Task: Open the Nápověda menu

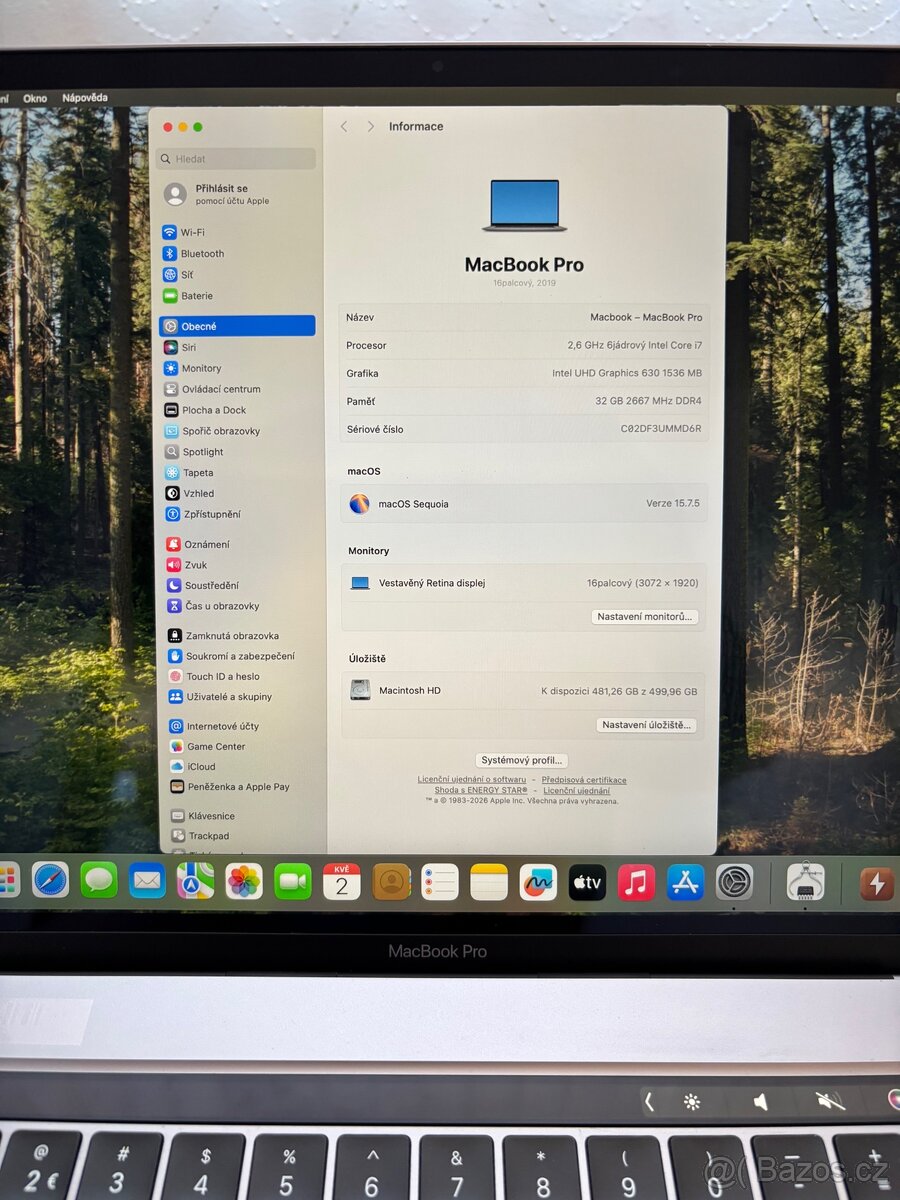Action: pyautogui.click(x=85, y=98)
